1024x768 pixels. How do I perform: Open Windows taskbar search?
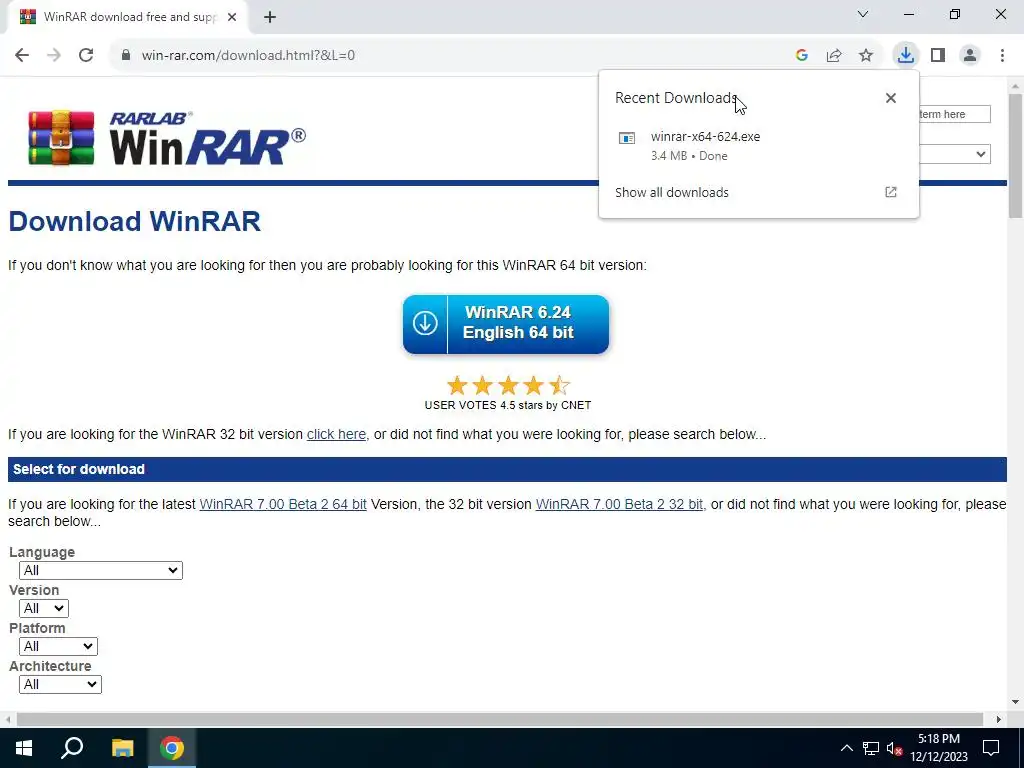[72, 748]
